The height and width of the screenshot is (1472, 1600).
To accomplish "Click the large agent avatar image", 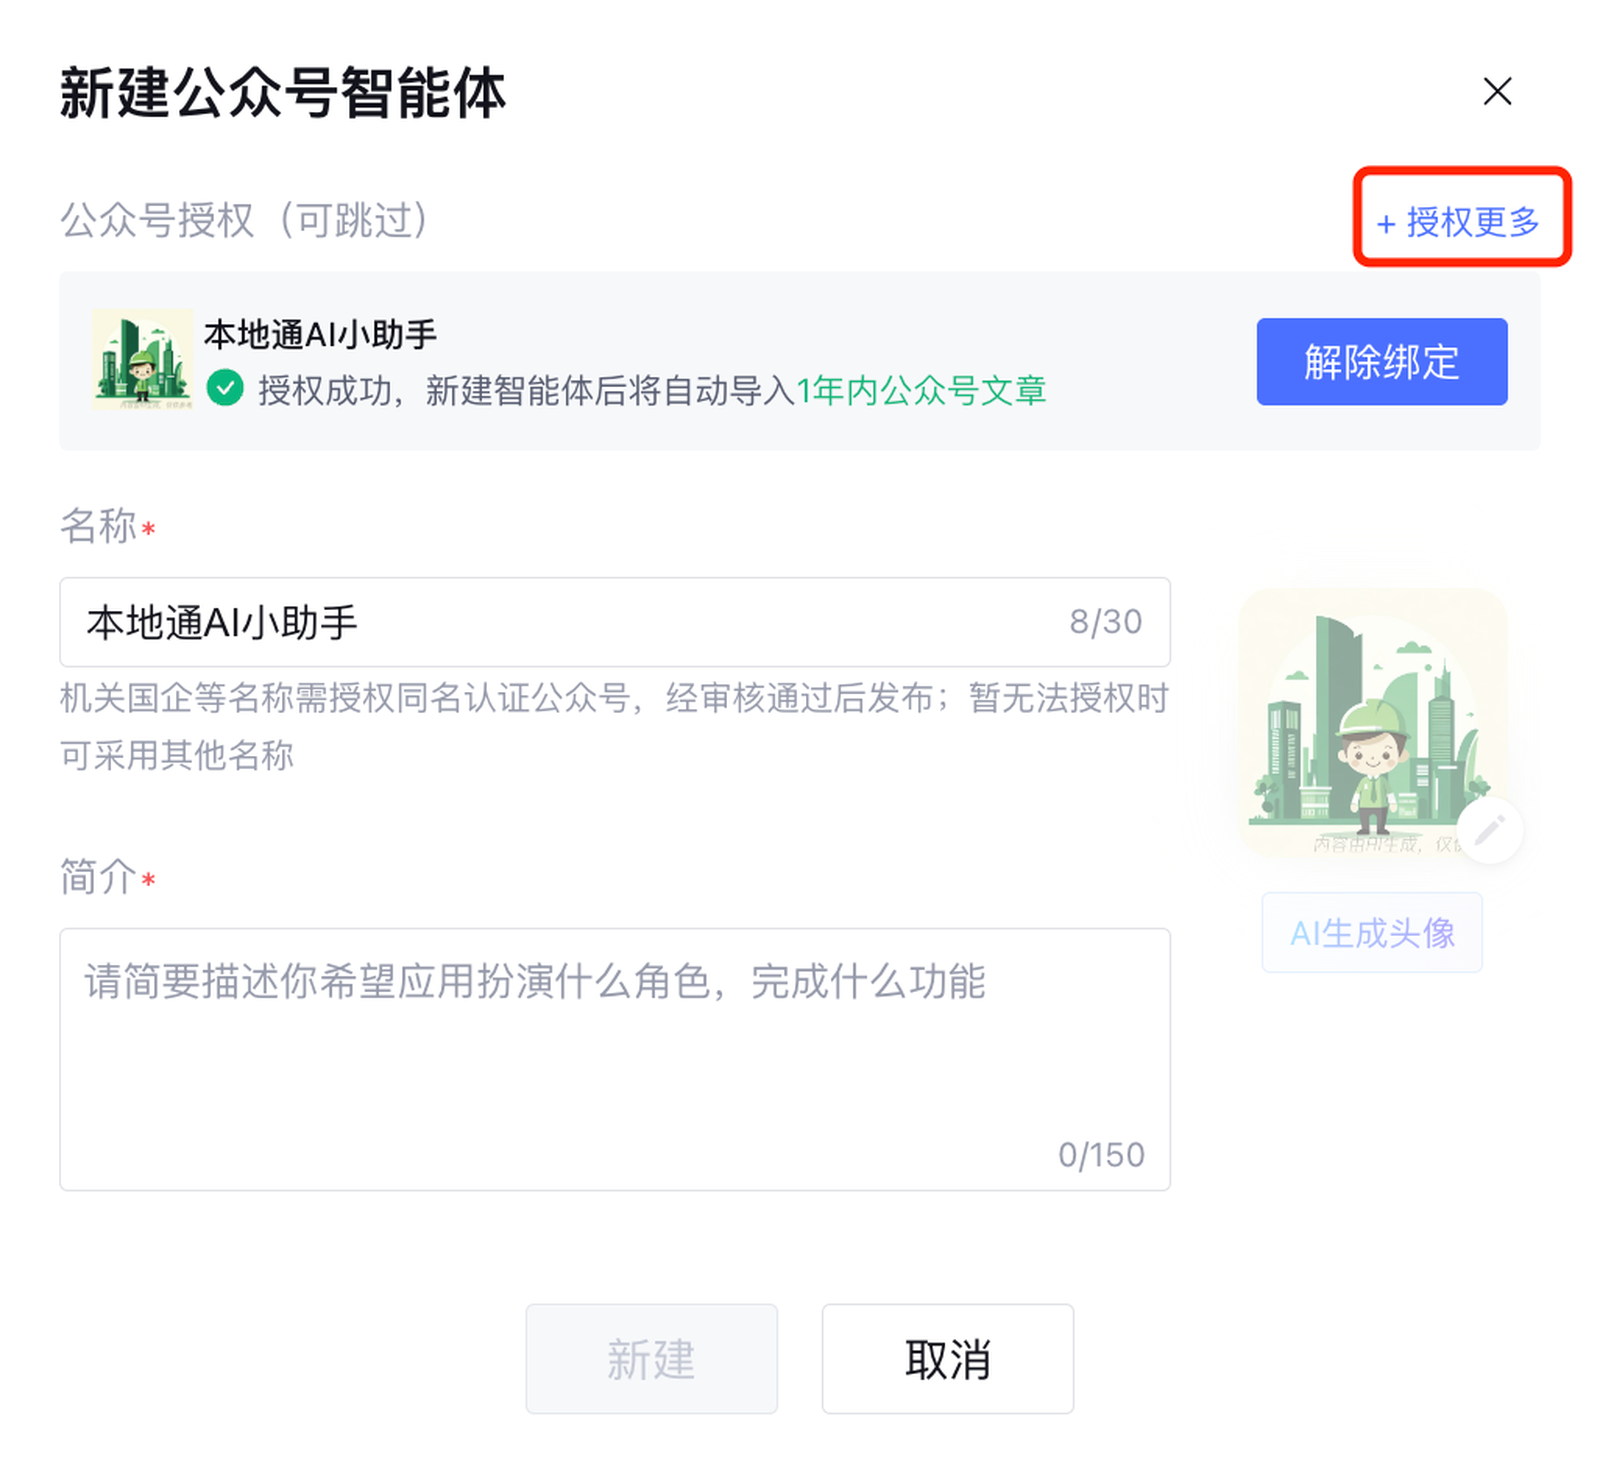I will click(x=1371, y=722).
